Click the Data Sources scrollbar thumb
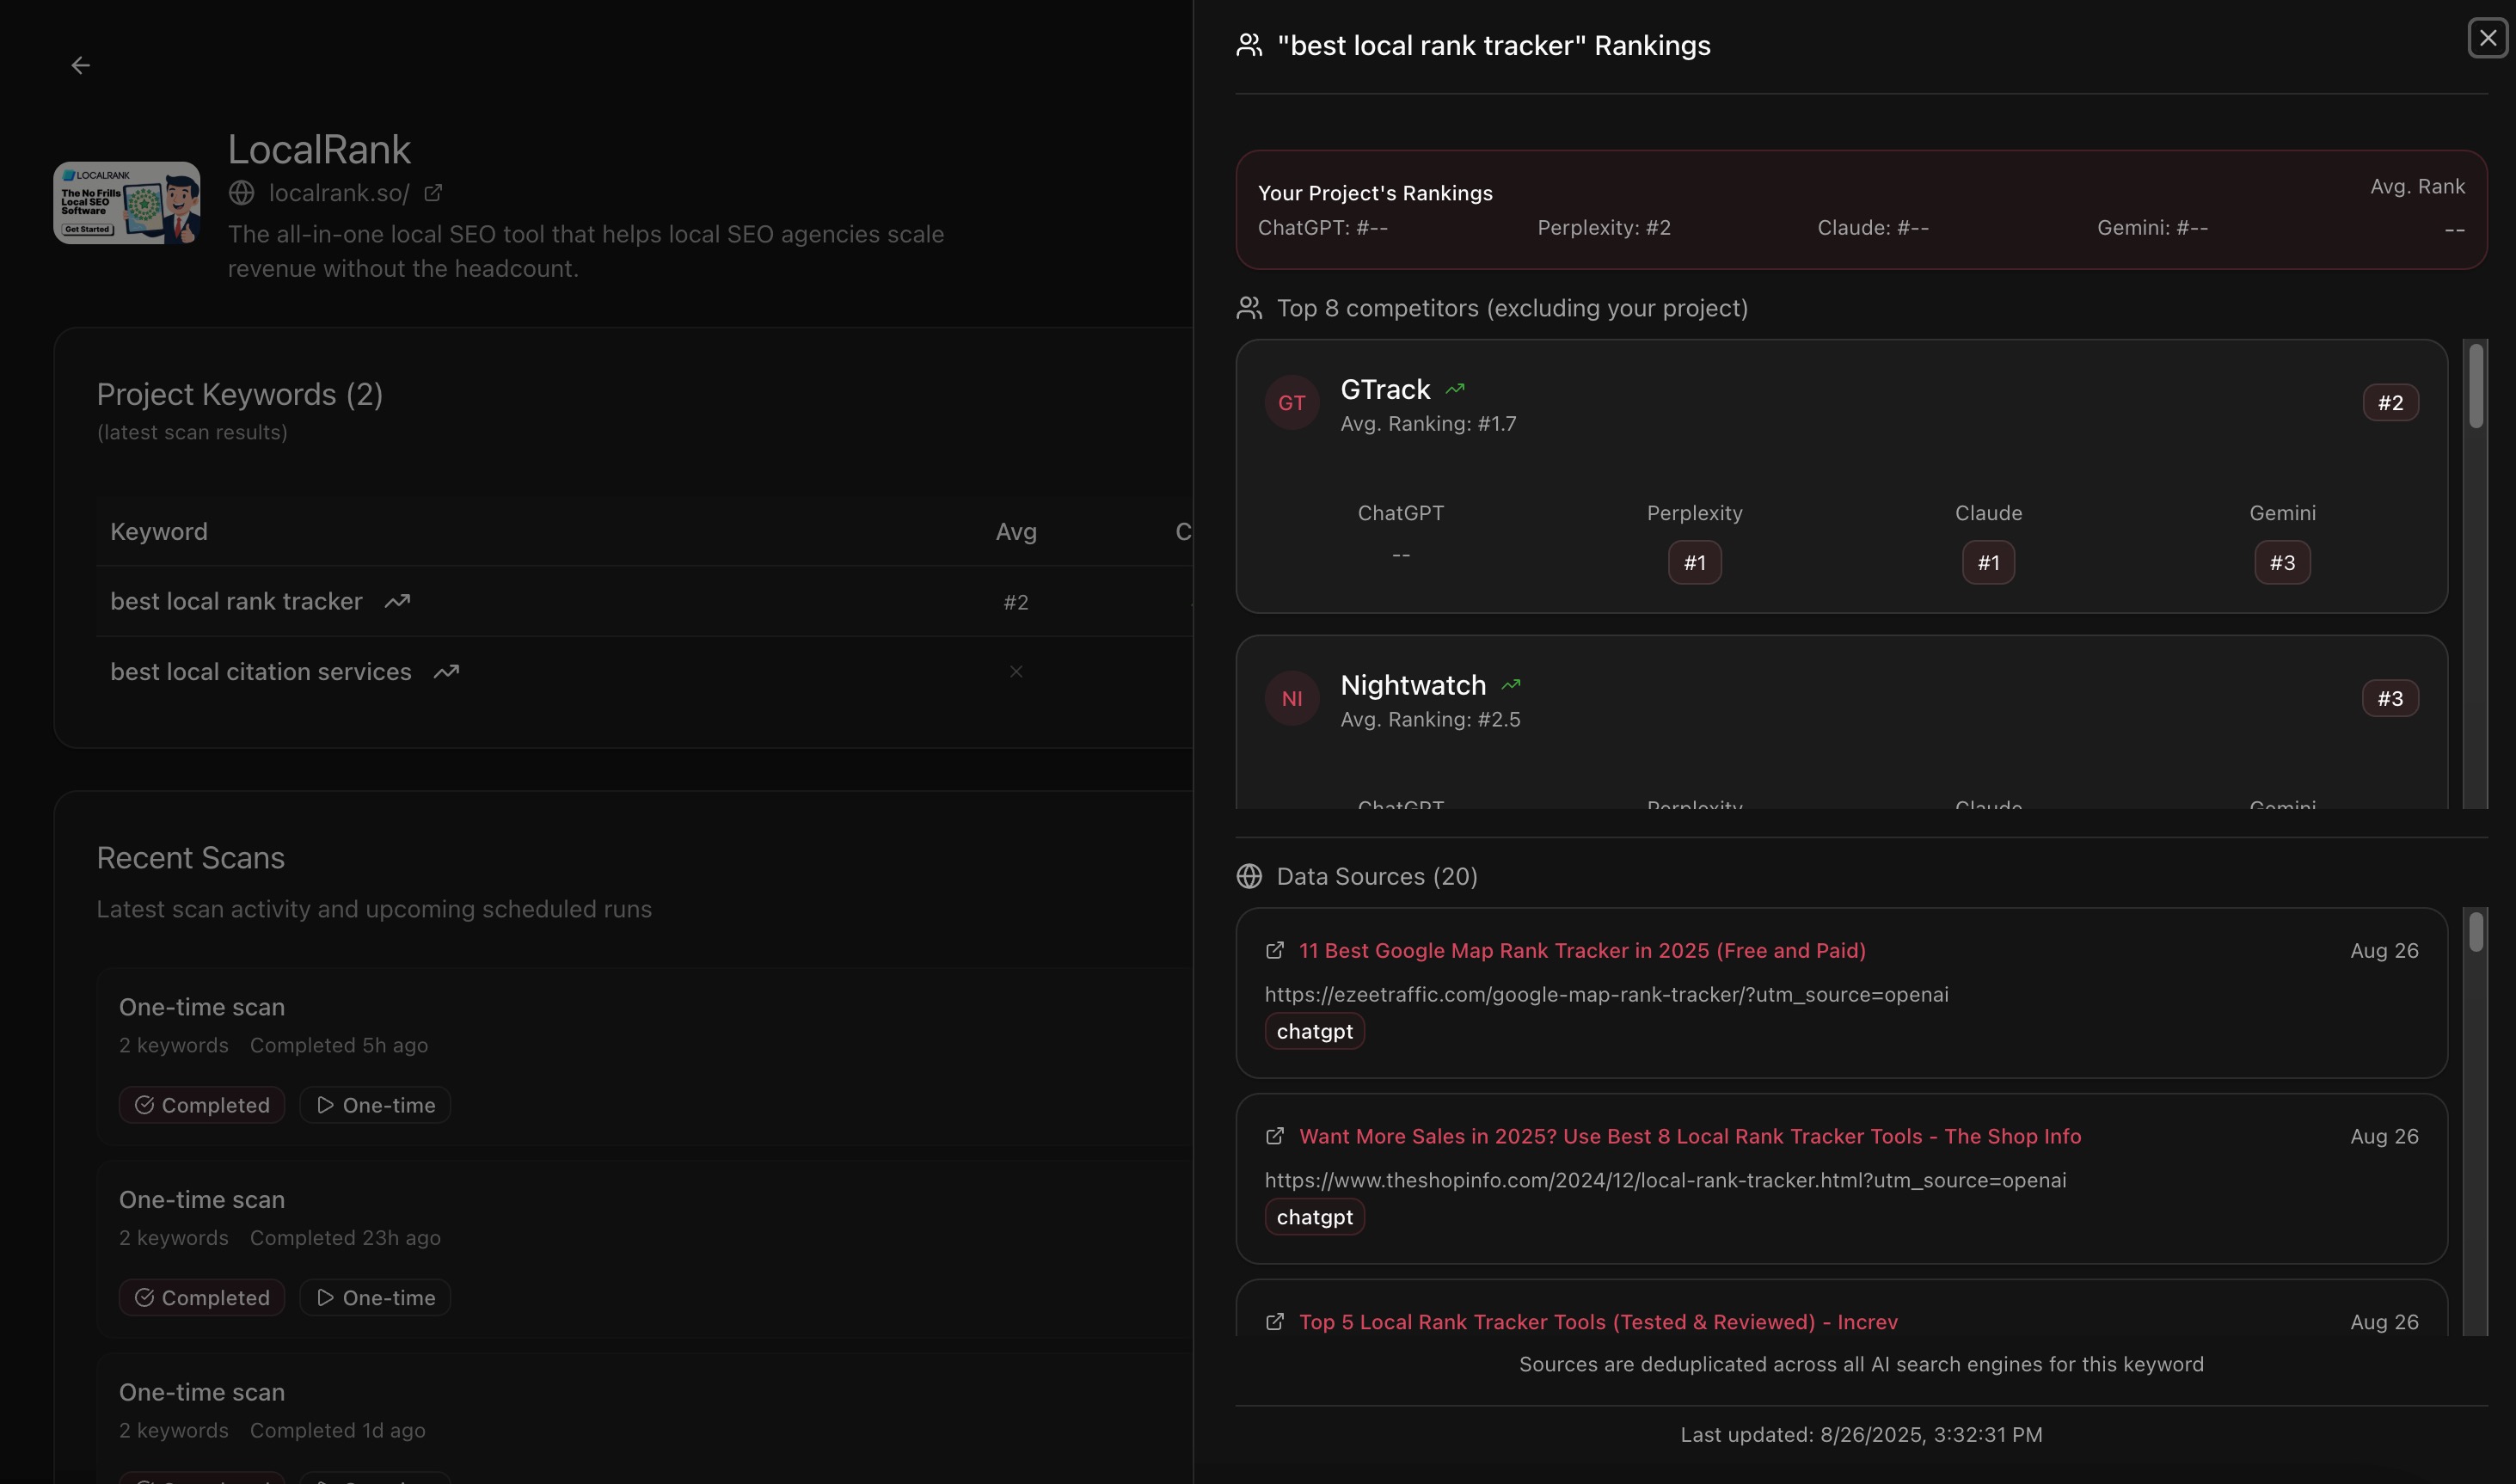This screenshot has height=1484, width=2516. [x=2476, y=932]
